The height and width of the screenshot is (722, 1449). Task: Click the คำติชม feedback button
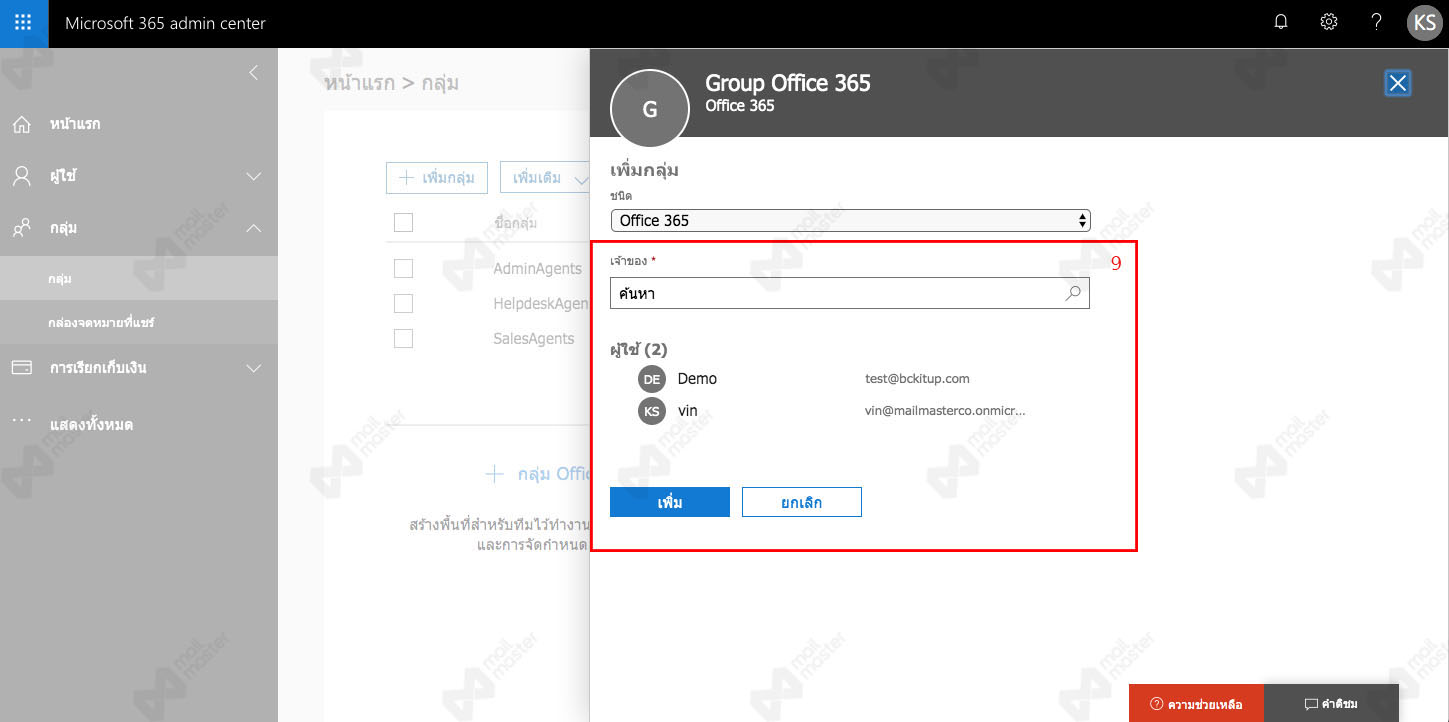1331,703
